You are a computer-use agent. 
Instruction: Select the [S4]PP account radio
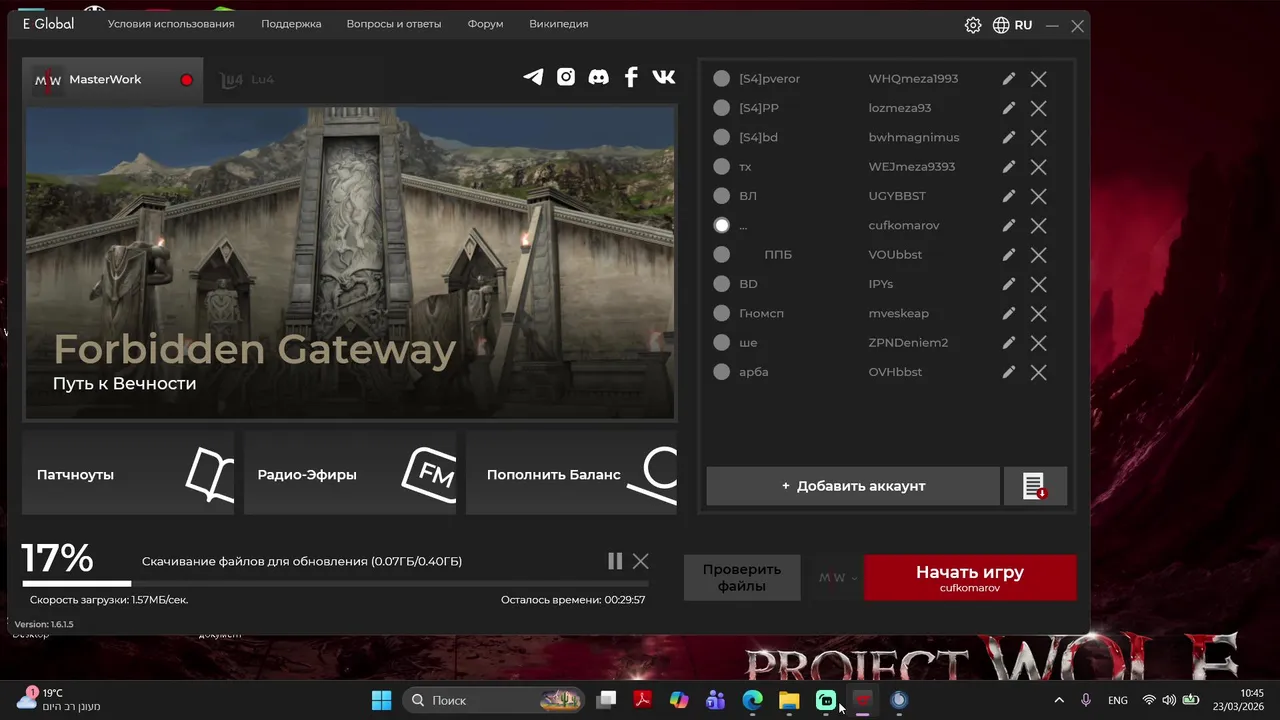(721, 108)
